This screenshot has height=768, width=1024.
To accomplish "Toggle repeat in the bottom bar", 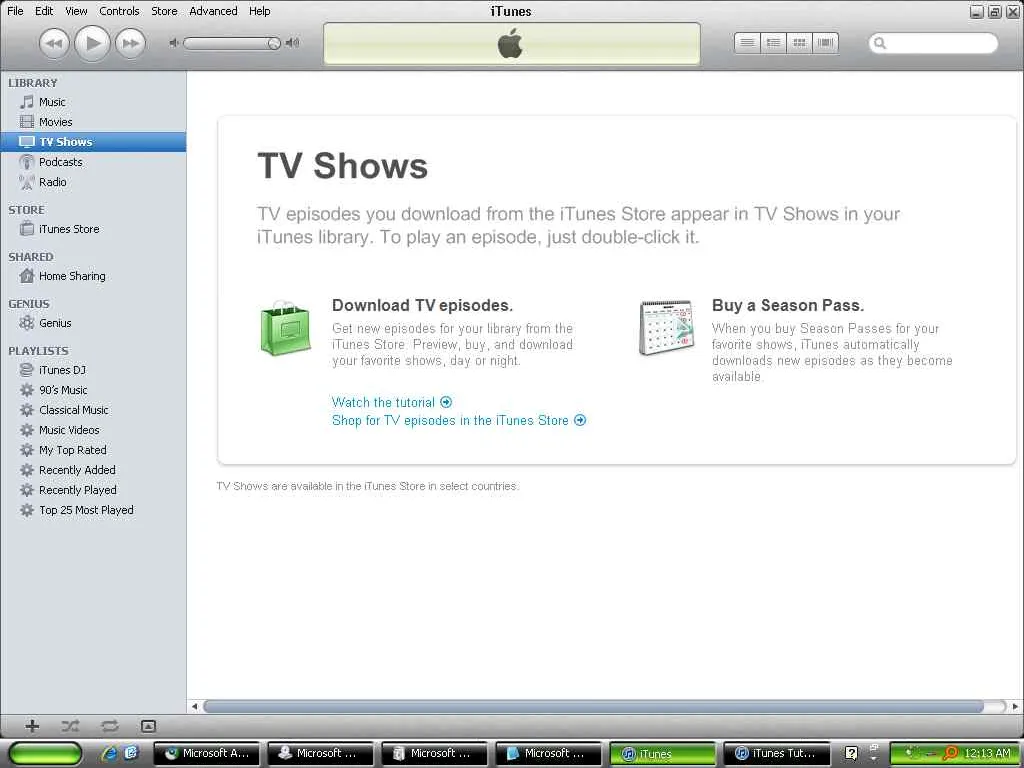I will click(x=110, y=726).
